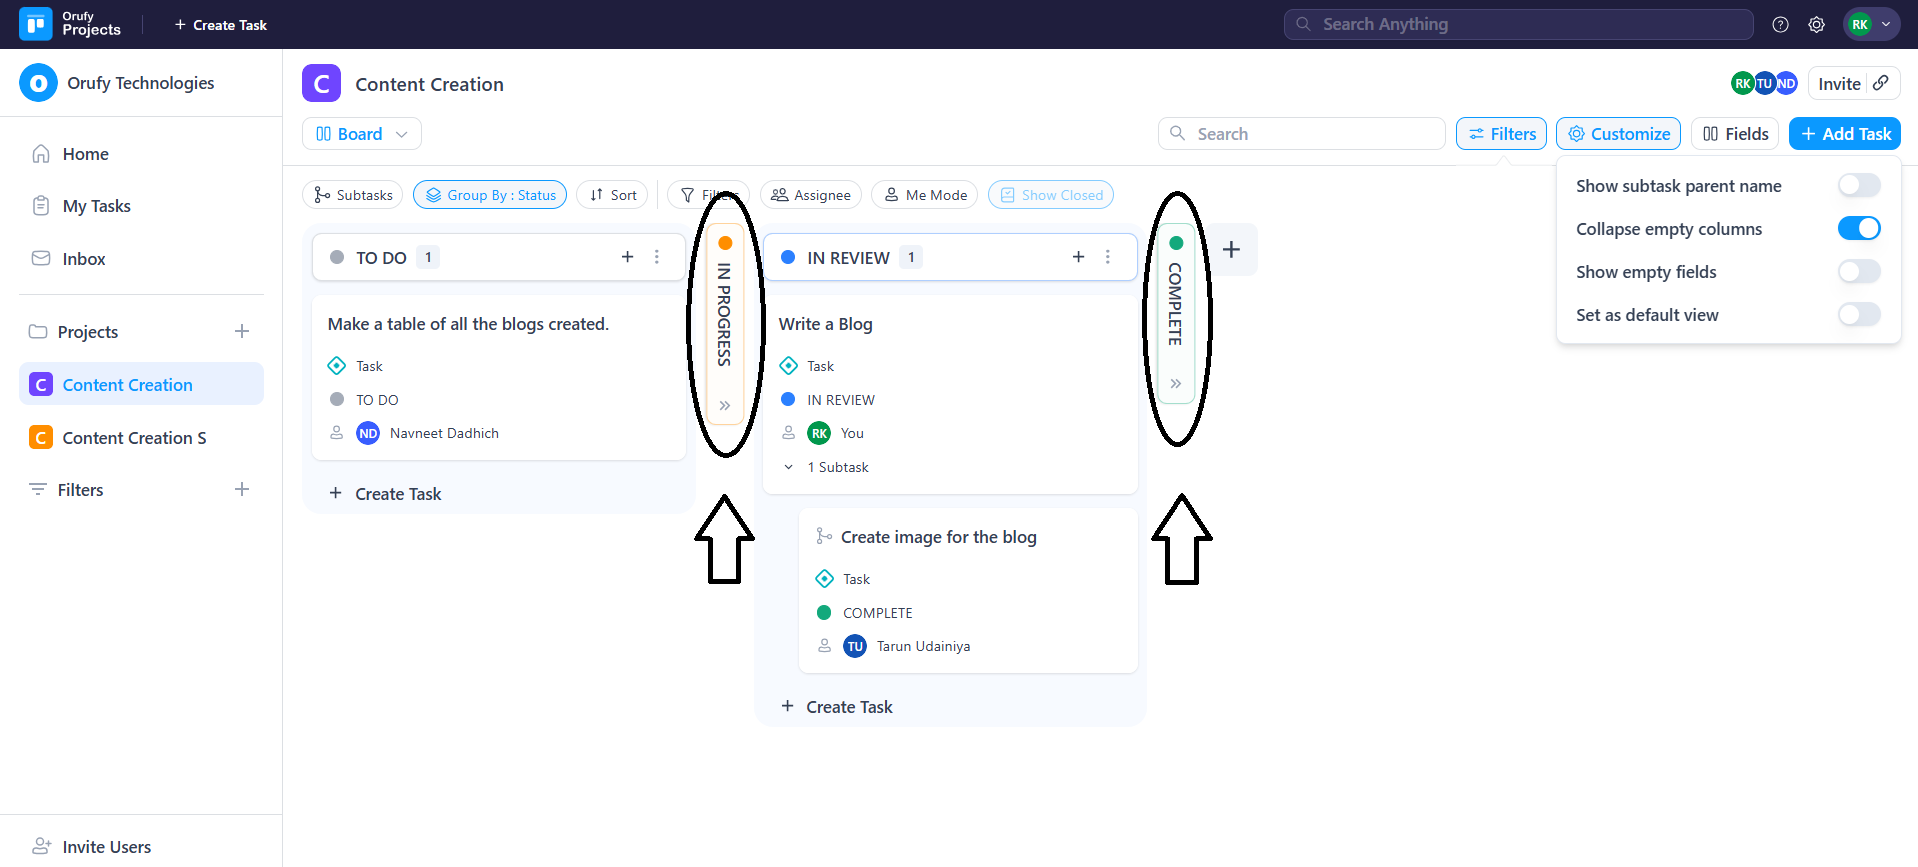The height and width of the screenshot is (867, 1918).
Task: Add task using plus in IN REVIEW column
Action: click(1078, 257)
